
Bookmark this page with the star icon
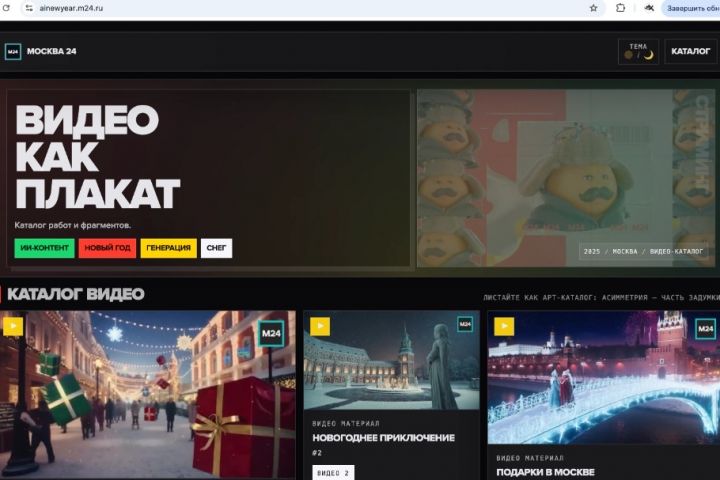(x=593, y=8)
